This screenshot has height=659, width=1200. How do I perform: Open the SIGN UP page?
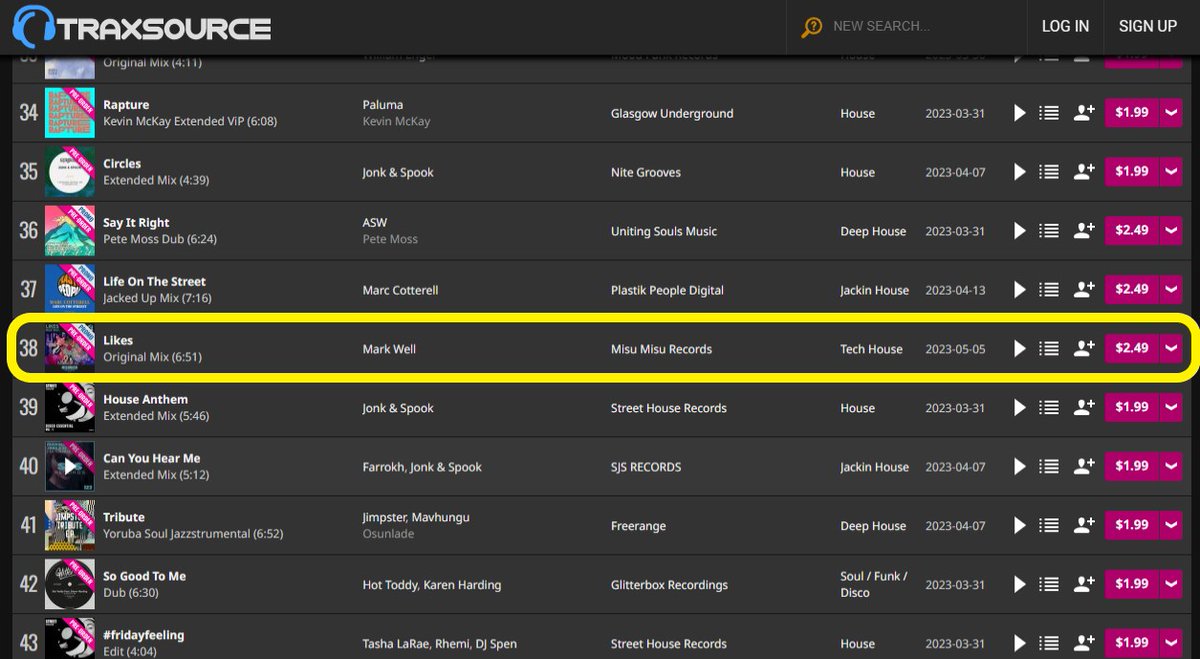[1147, 26]
